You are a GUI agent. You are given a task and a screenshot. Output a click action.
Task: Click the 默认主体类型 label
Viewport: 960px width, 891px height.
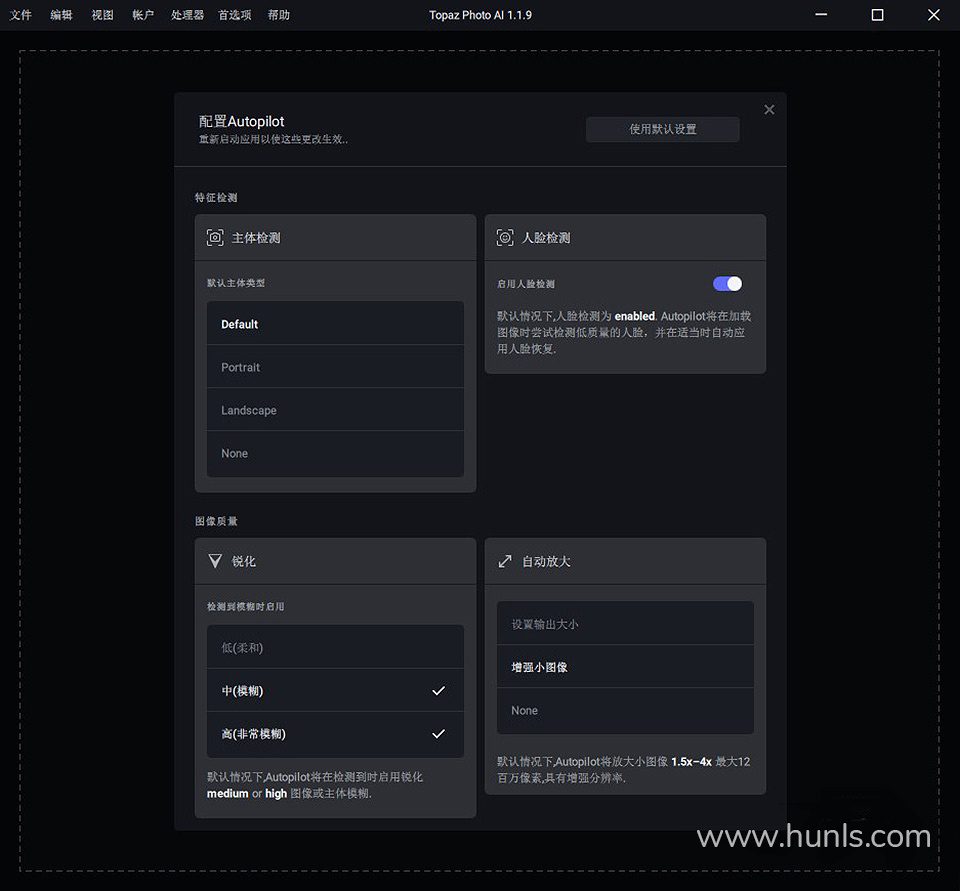(236, 283)
